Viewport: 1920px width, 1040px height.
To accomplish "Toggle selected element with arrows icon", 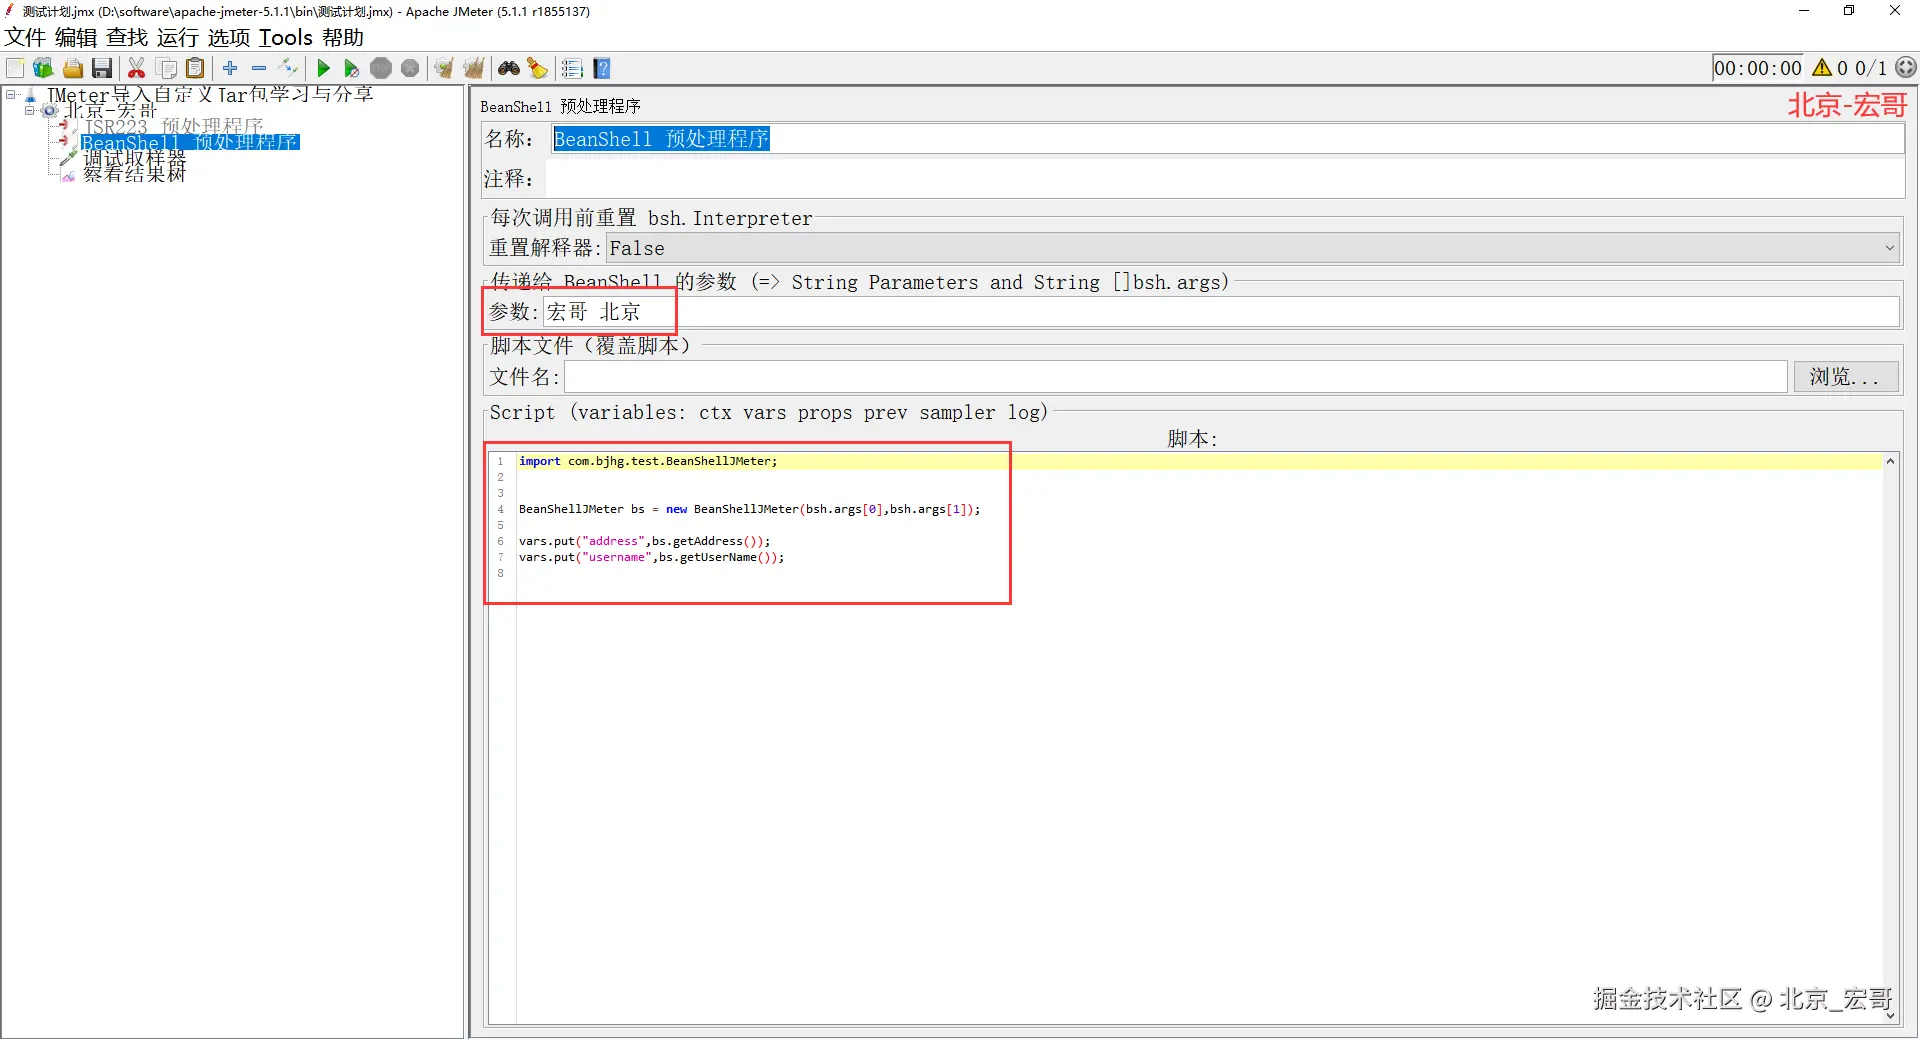I will point(289,68).
